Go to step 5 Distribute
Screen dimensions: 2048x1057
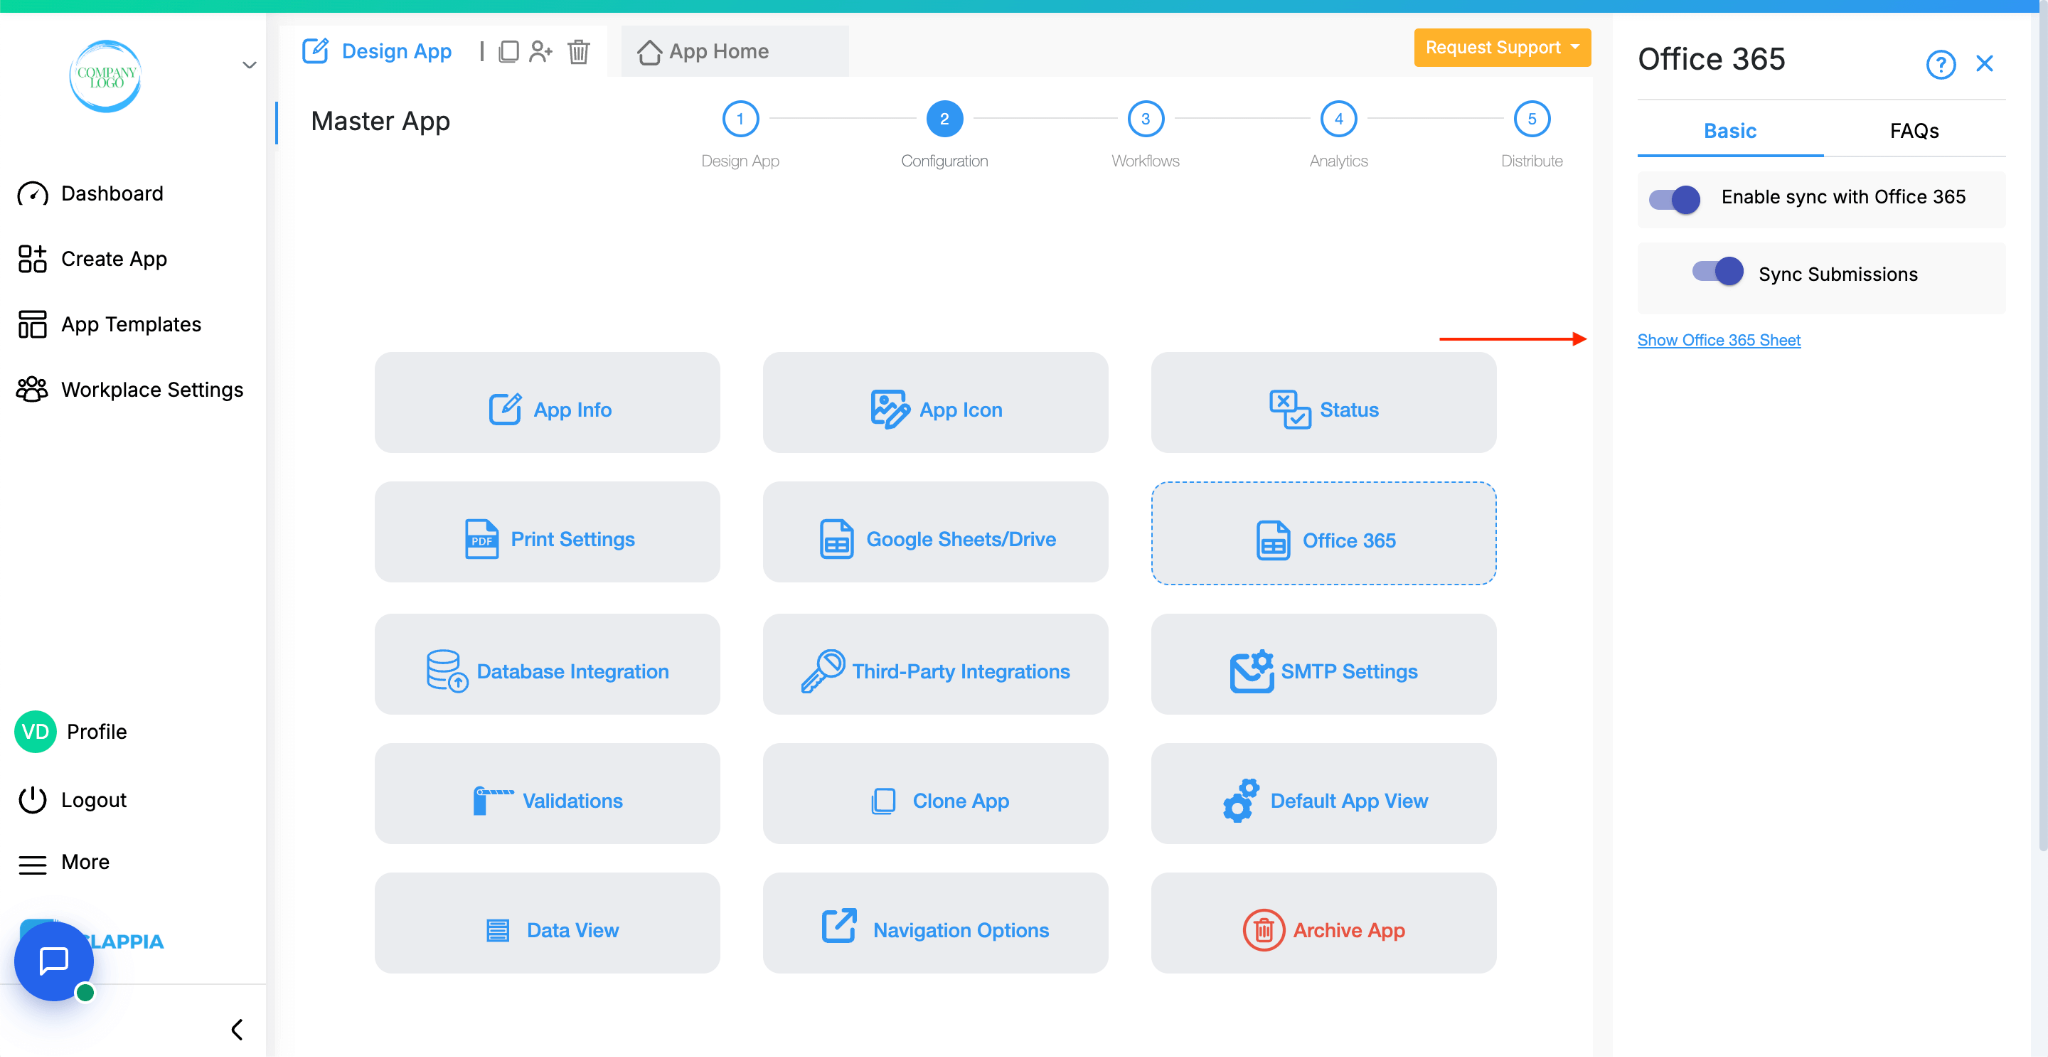click(x=1531, y=119)
